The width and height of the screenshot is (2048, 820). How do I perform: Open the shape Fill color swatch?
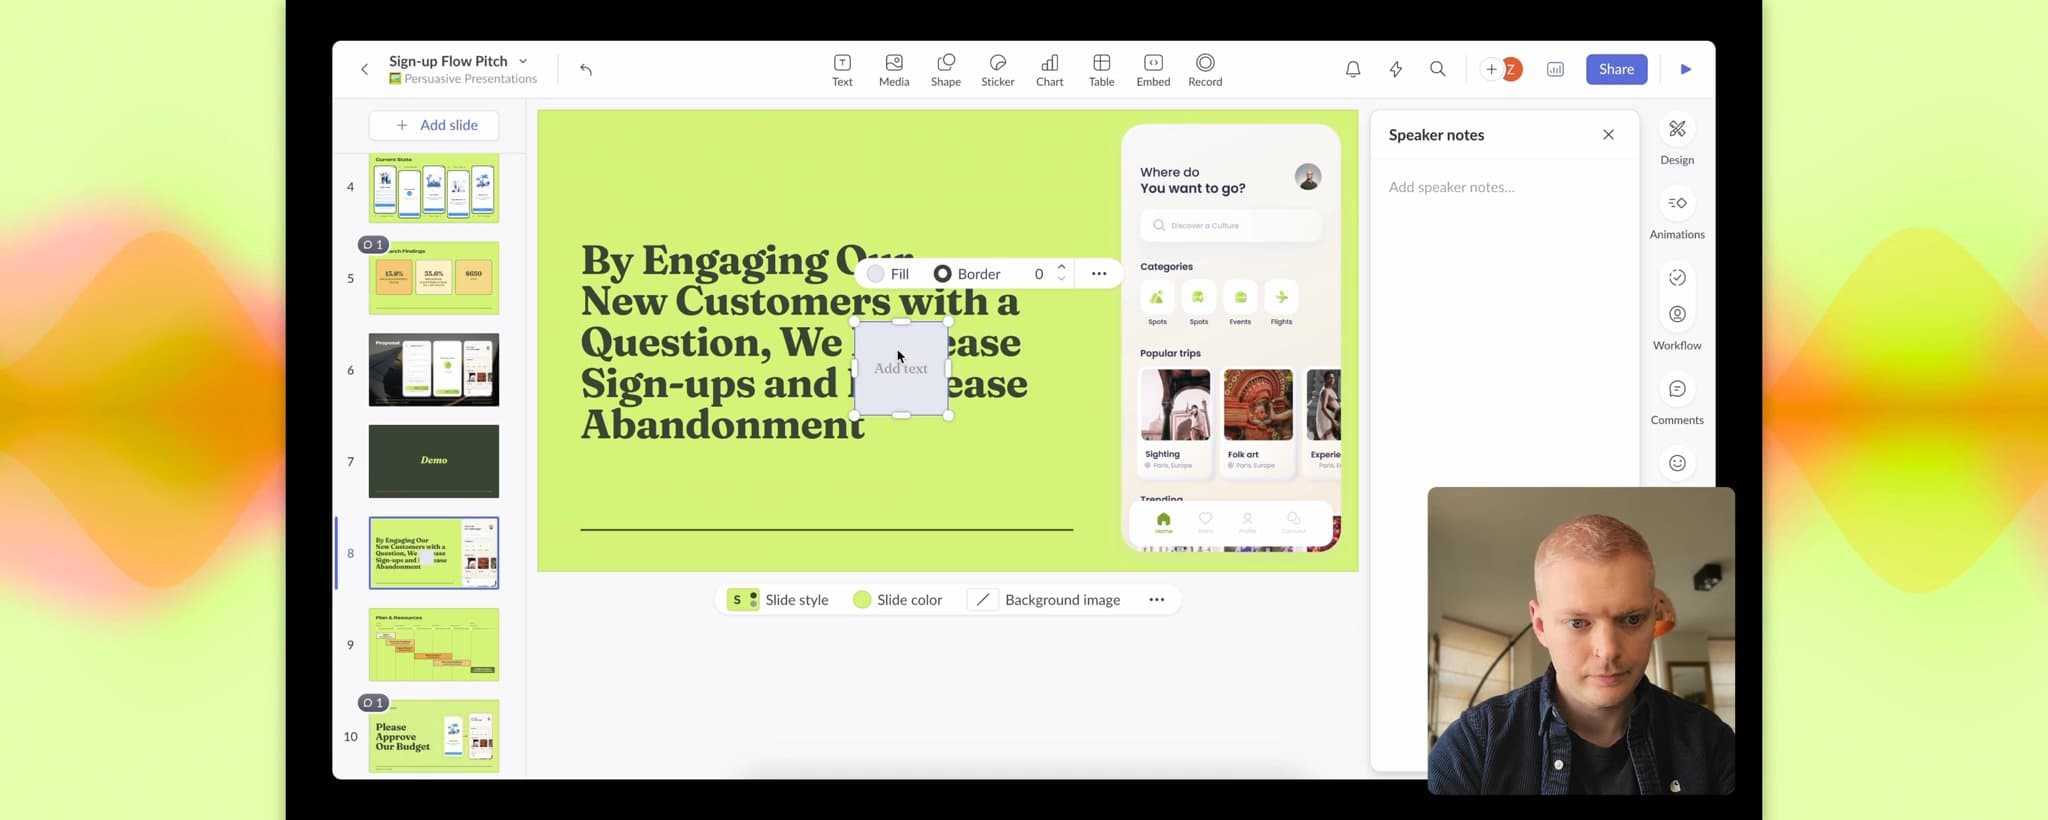coord(876,274)
